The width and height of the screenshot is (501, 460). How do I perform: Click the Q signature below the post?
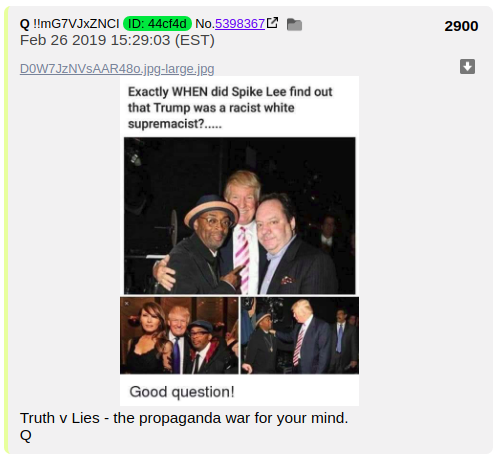tap(26, 435)
